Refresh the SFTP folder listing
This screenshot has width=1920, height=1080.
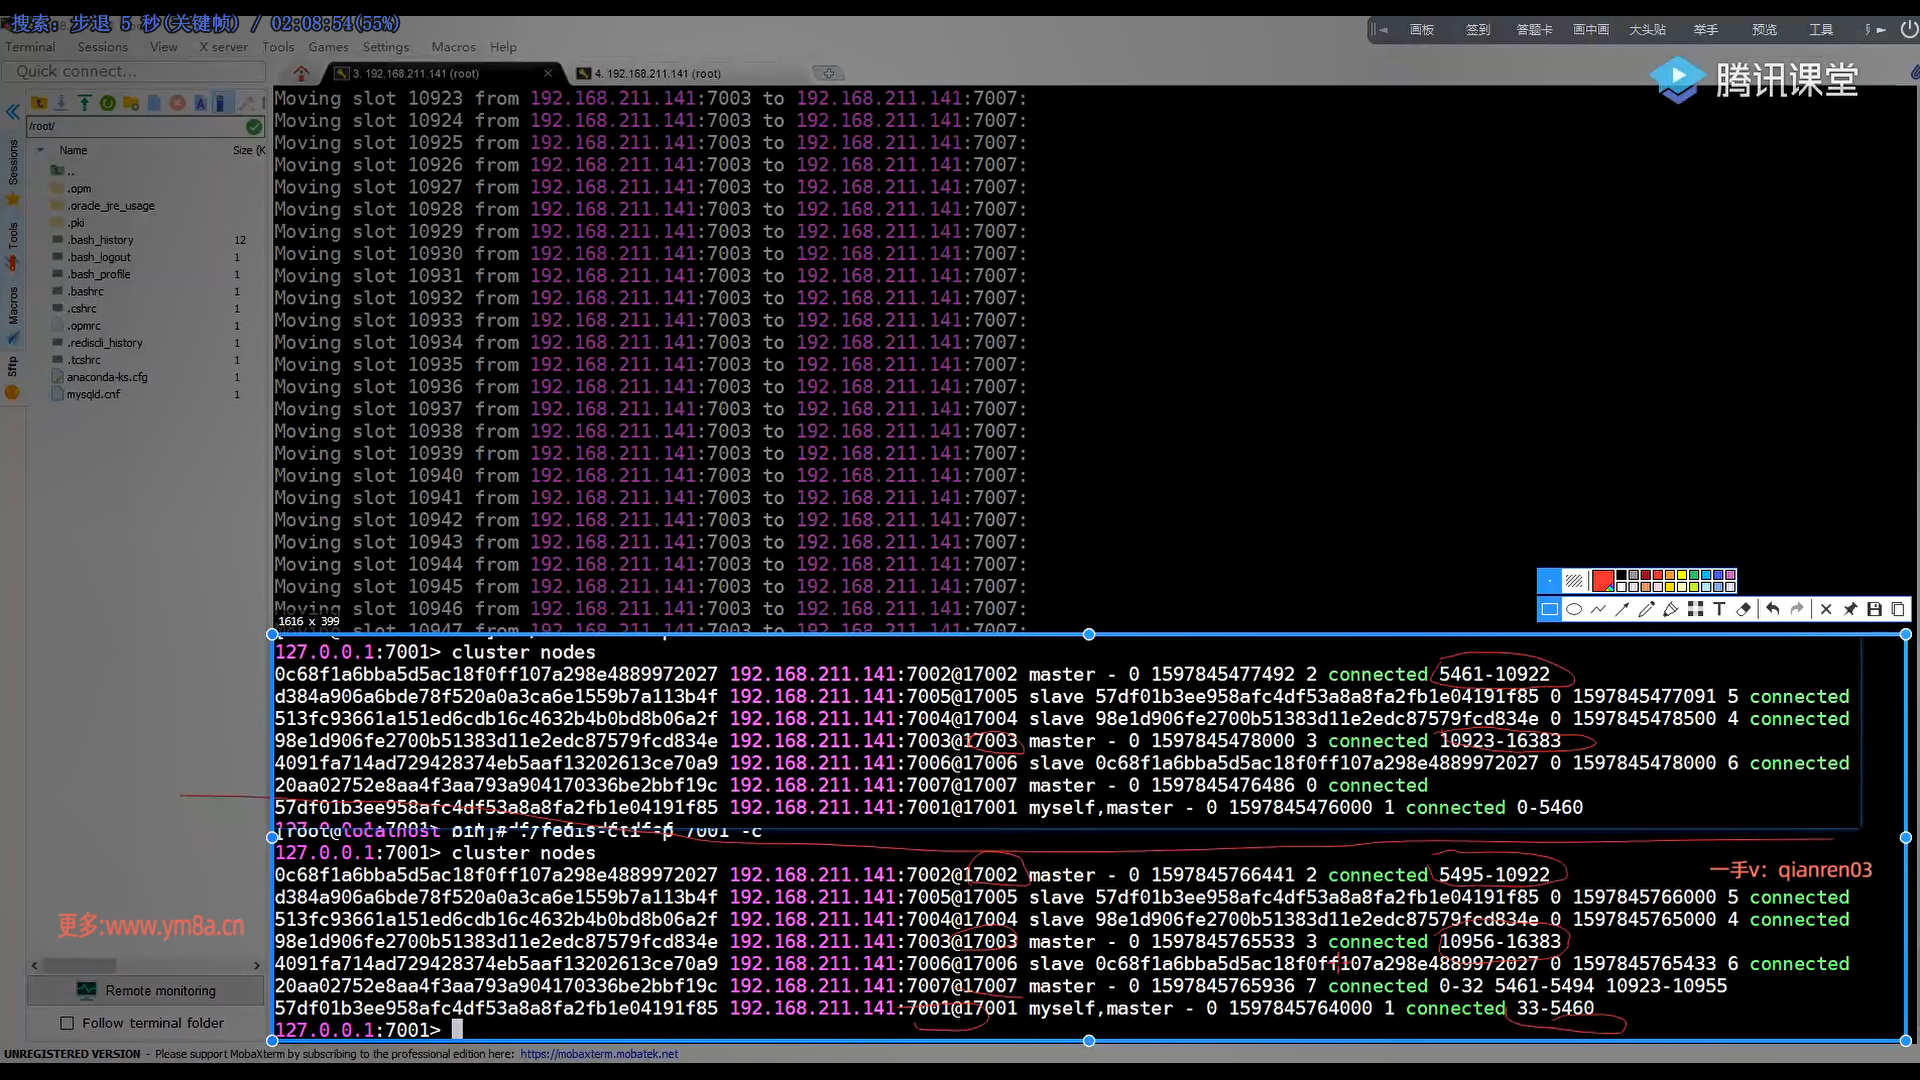pos(107,103)
